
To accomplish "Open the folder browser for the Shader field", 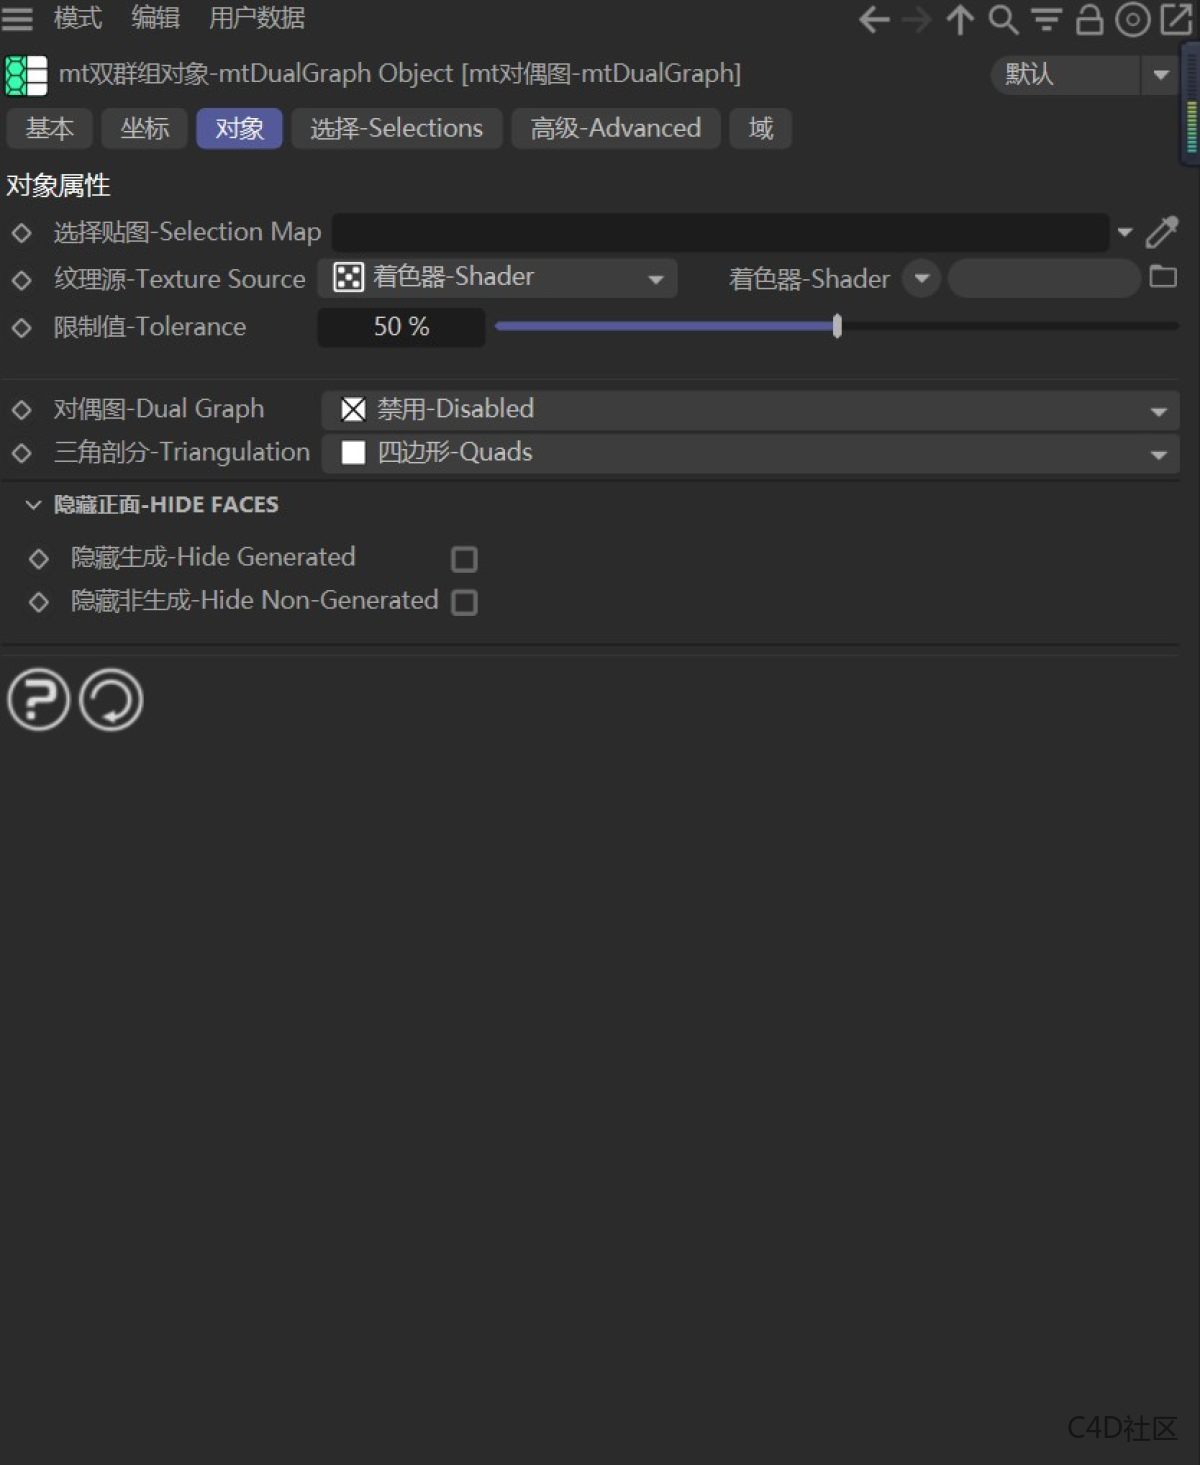I will (1163, 279).
